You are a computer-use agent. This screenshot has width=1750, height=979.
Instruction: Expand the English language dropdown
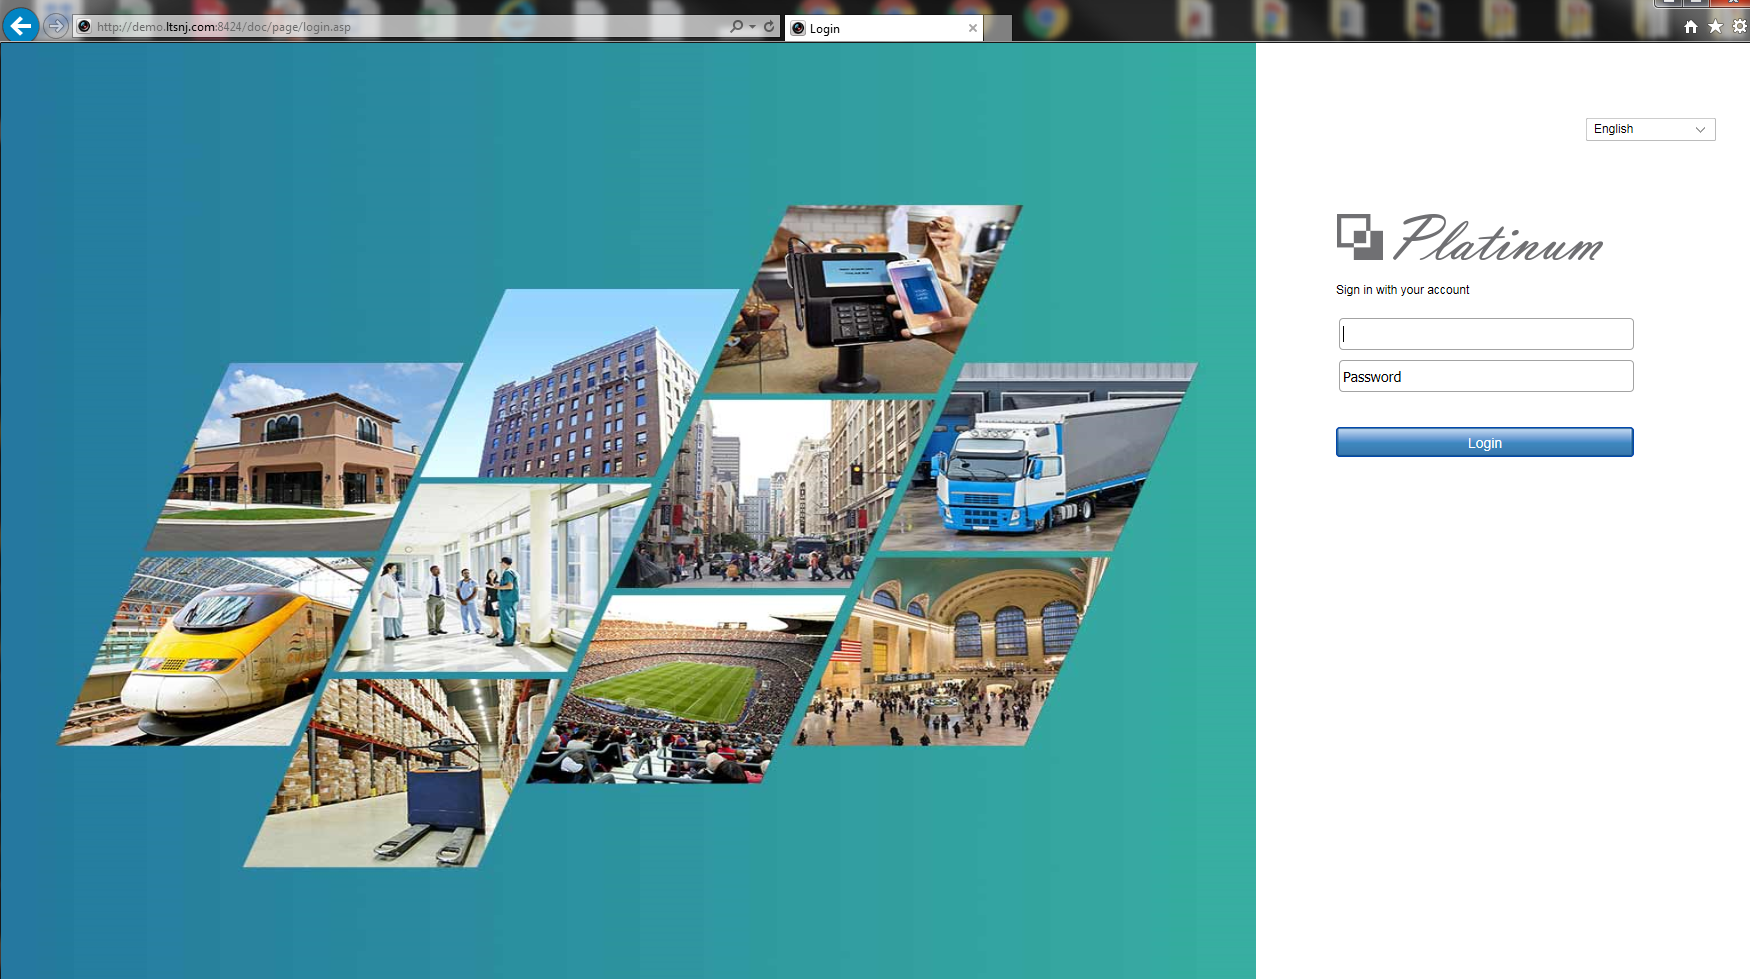click(x=1650, y=129)
